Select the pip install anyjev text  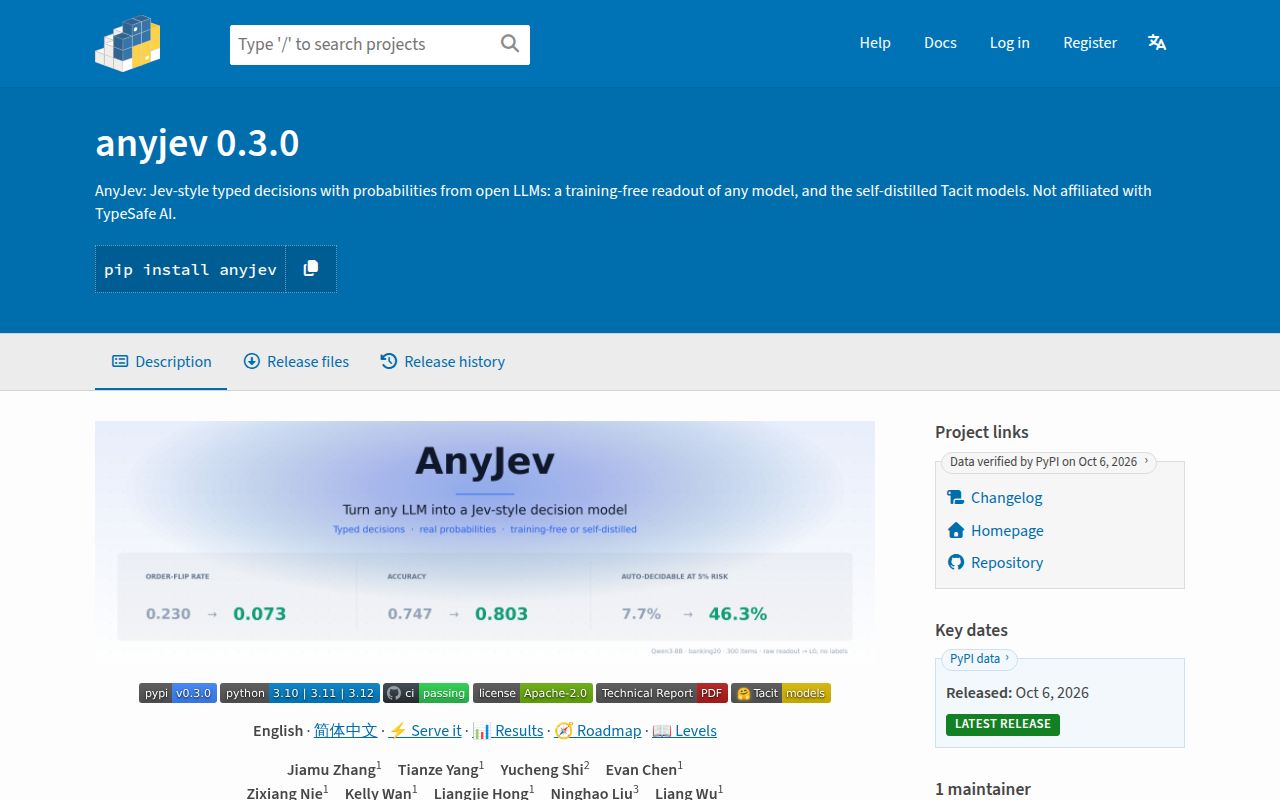click(x=190, y=269)
